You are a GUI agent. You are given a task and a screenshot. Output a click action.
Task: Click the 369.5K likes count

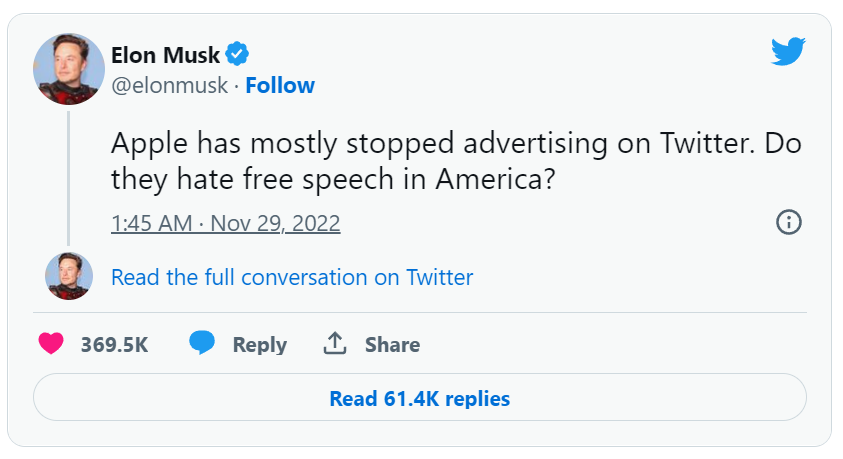(114, 345)
